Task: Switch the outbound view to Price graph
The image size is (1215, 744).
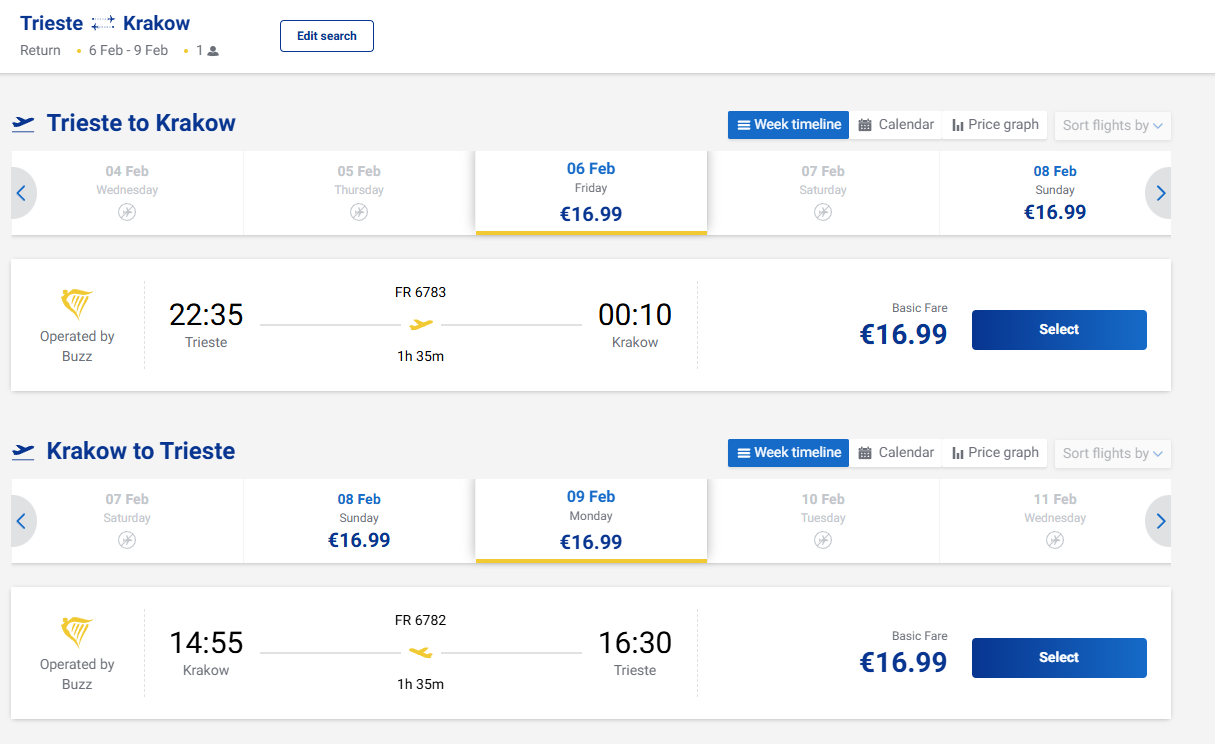Action: (x=995, y=125)
